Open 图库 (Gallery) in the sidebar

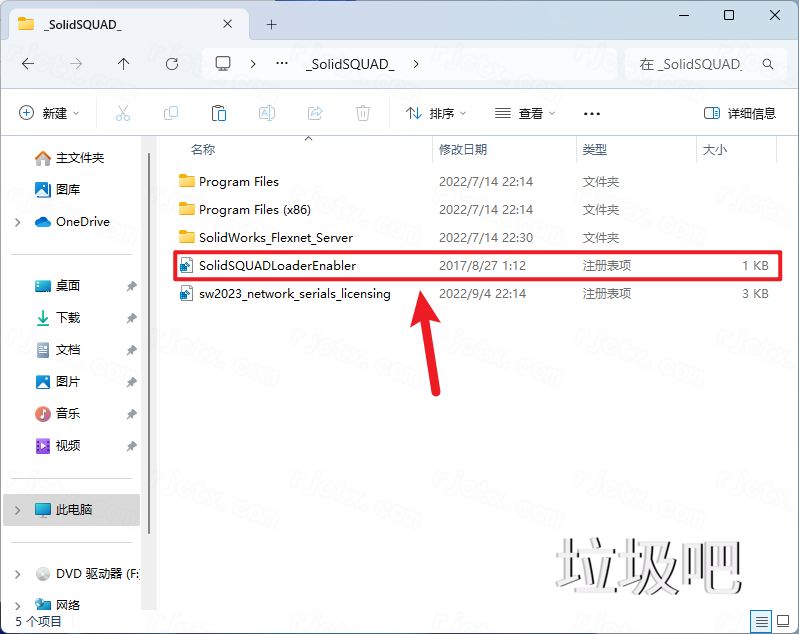tap(58, 190)
